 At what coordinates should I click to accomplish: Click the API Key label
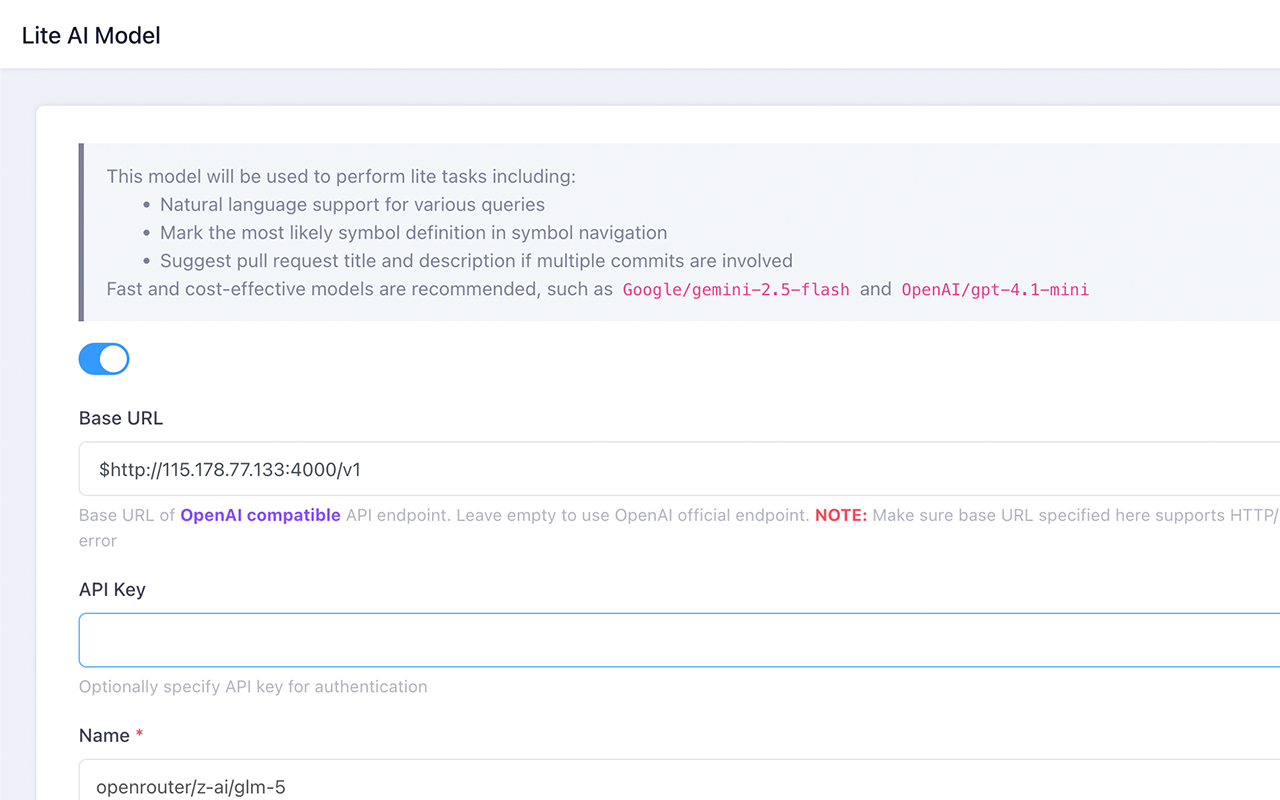pos(112,589)
